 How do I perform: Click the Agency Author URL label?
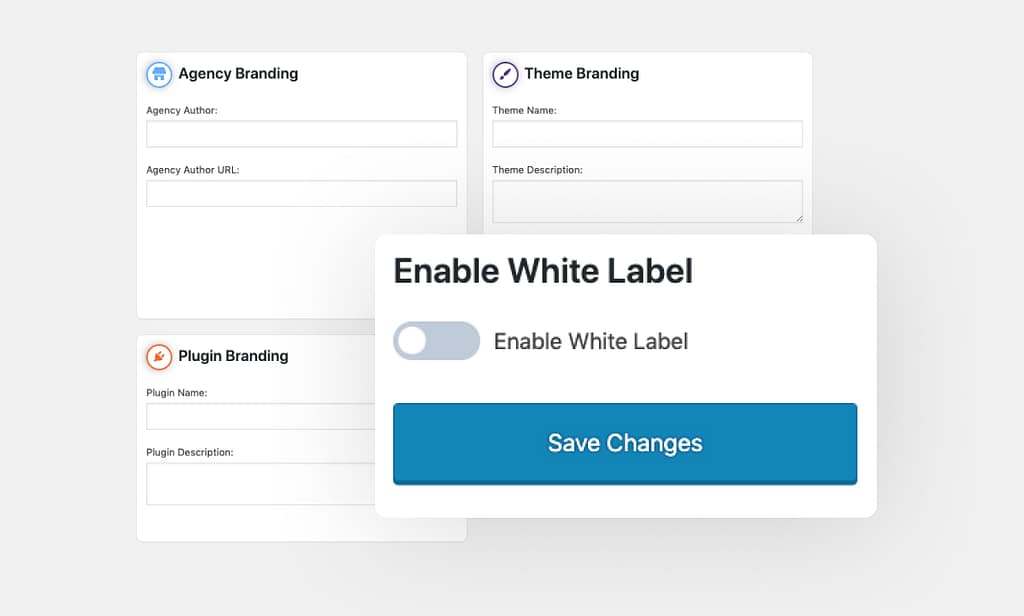pyautogui.click(x=191, y=169)
